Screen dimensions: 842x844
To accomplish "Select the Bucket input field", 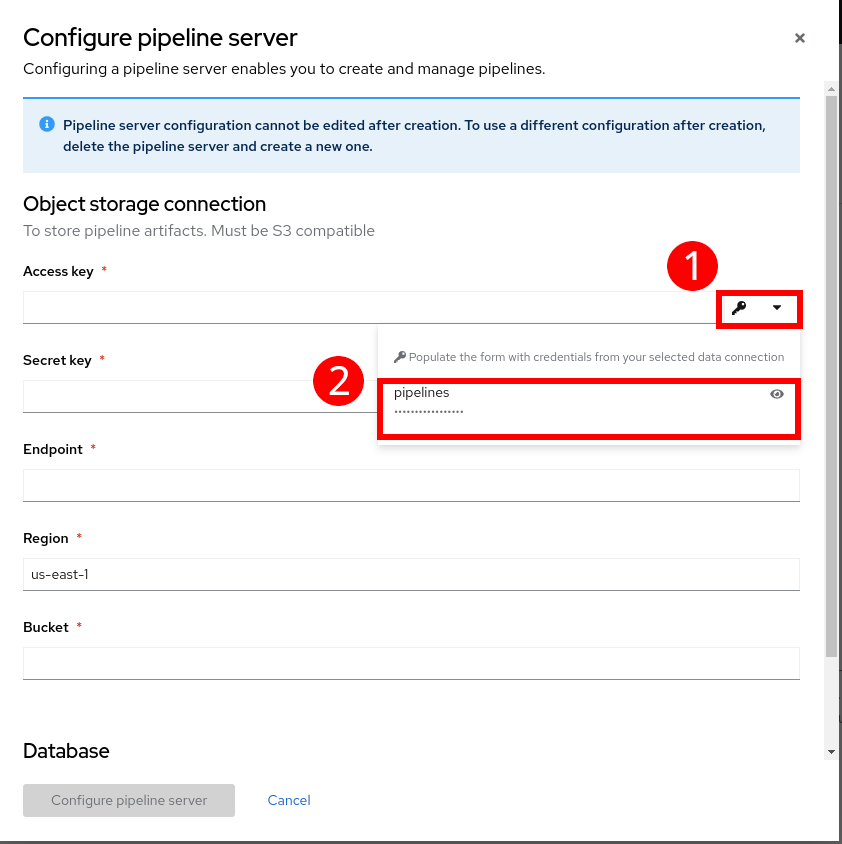I will point(410,664).
